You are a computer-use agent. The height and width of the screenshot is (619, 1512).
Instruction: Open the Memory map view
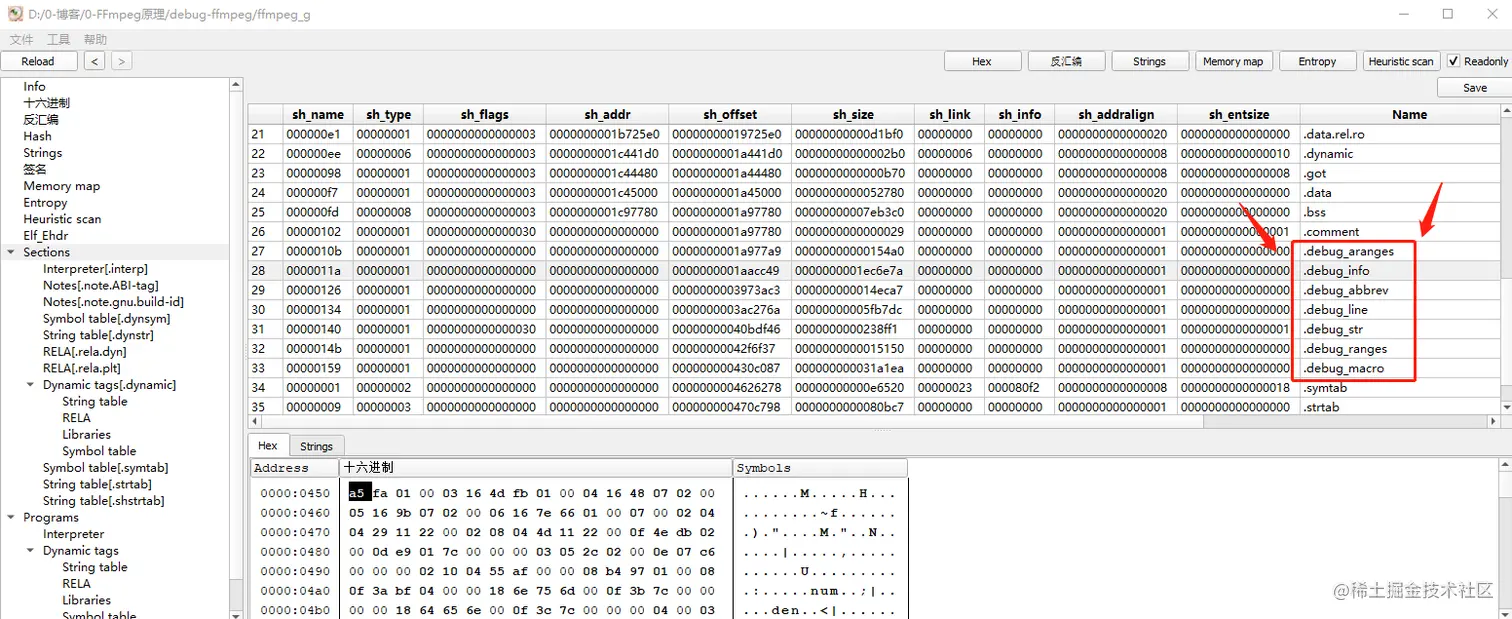coord(1233,61)
